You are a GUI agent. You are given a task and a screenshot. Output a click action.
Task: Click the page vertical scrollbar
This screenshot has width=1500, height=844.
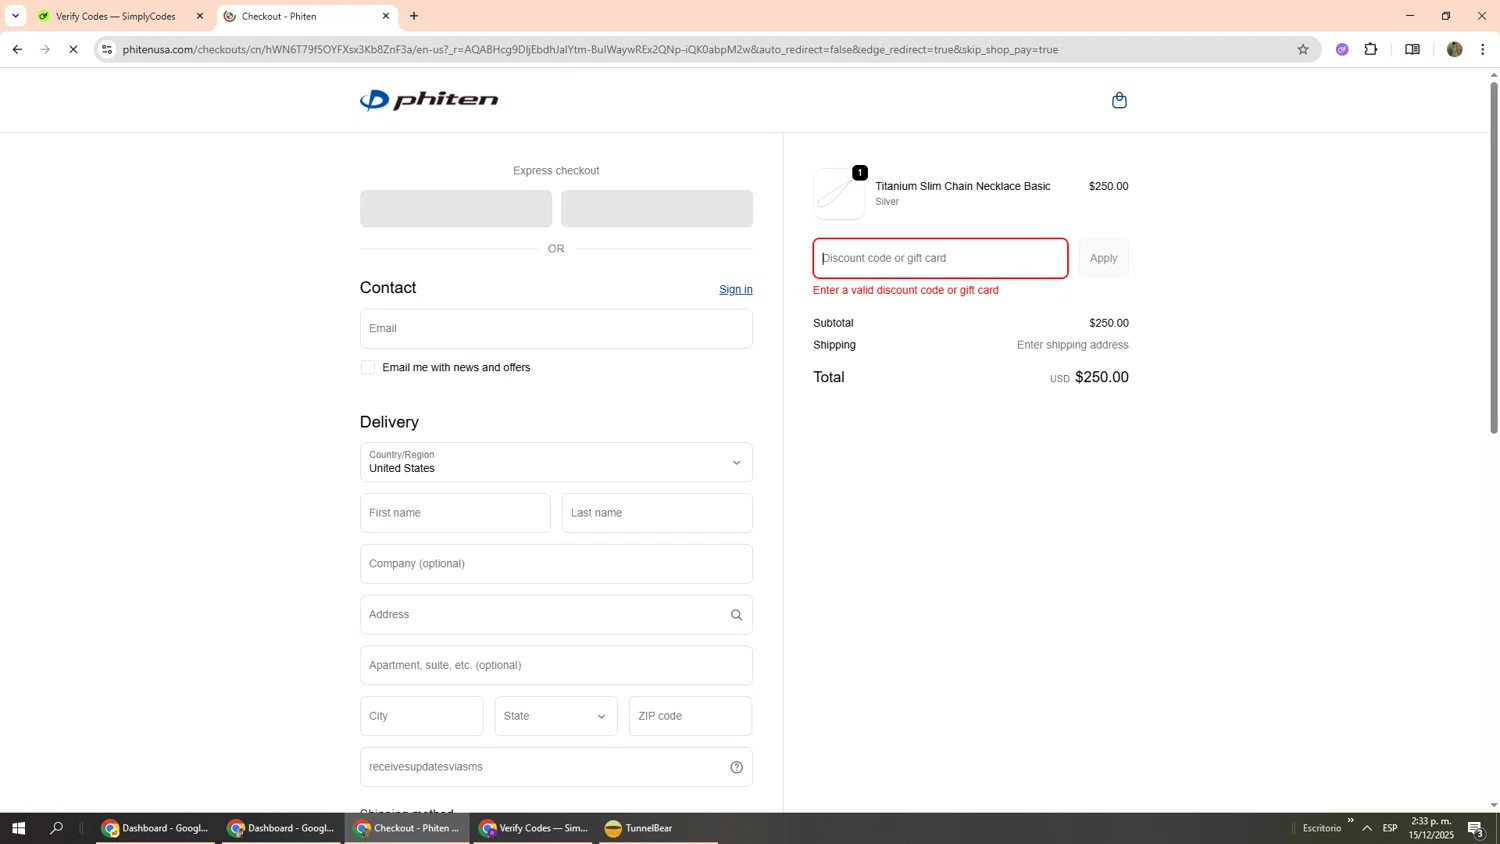[x=1494, y=258]
